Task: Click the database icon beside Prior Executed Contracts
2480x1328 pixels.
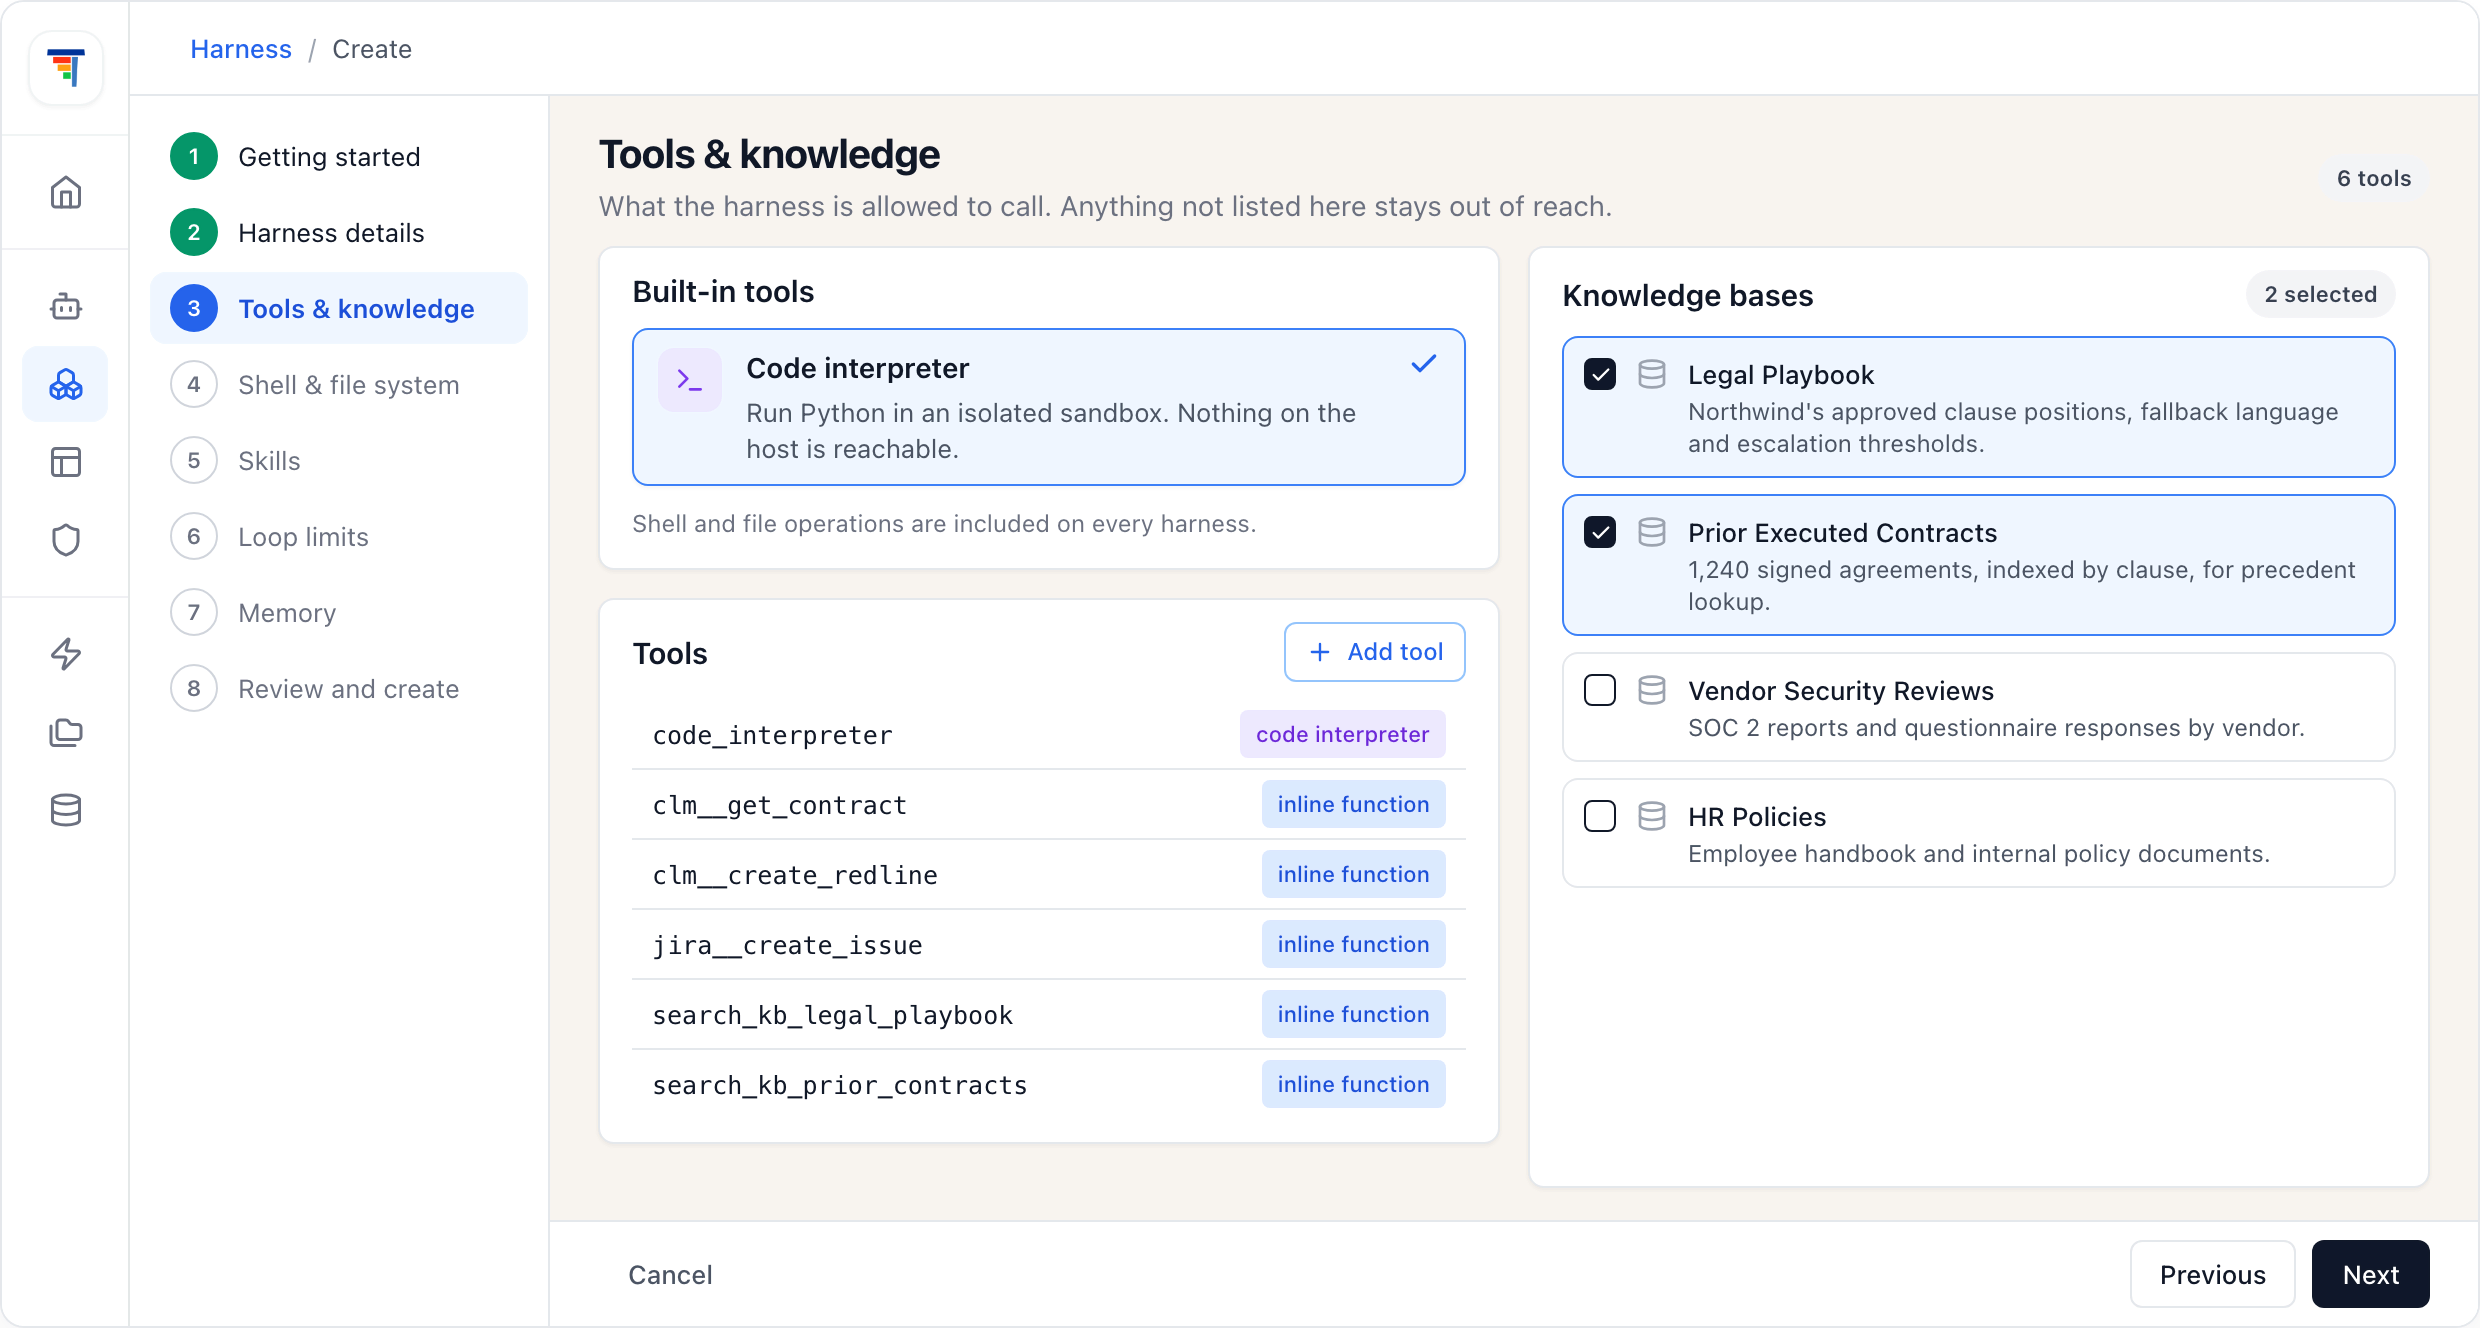Action: [x=1652, y=532]
